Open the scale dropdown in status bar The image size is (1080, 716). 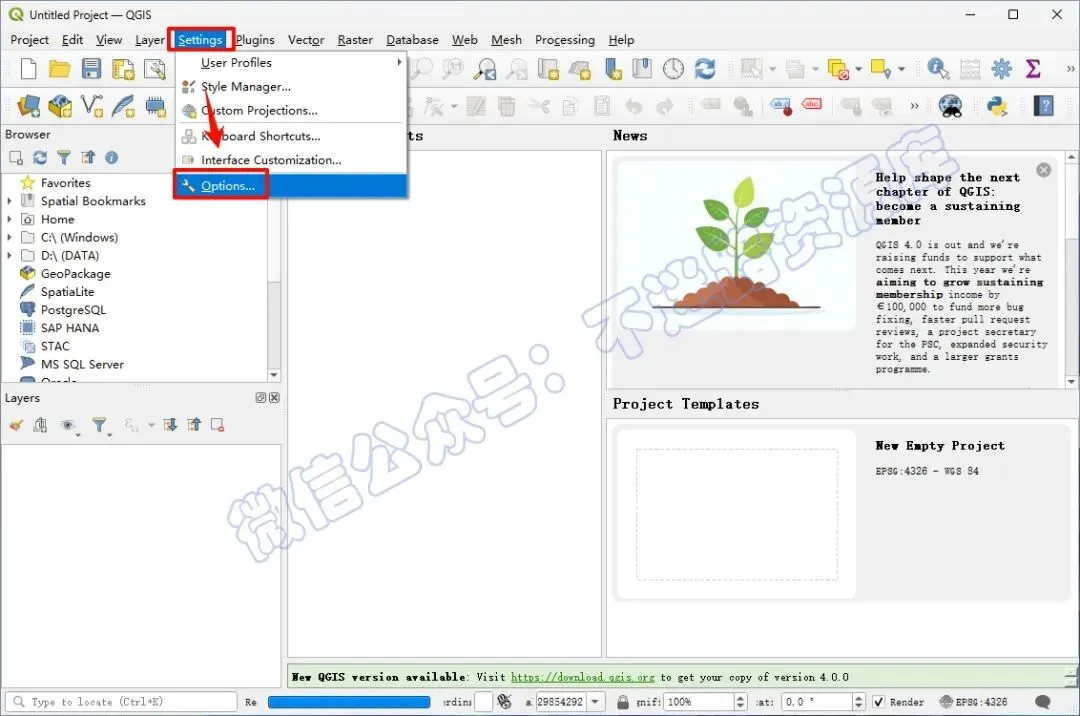click(x=595, y=702)
